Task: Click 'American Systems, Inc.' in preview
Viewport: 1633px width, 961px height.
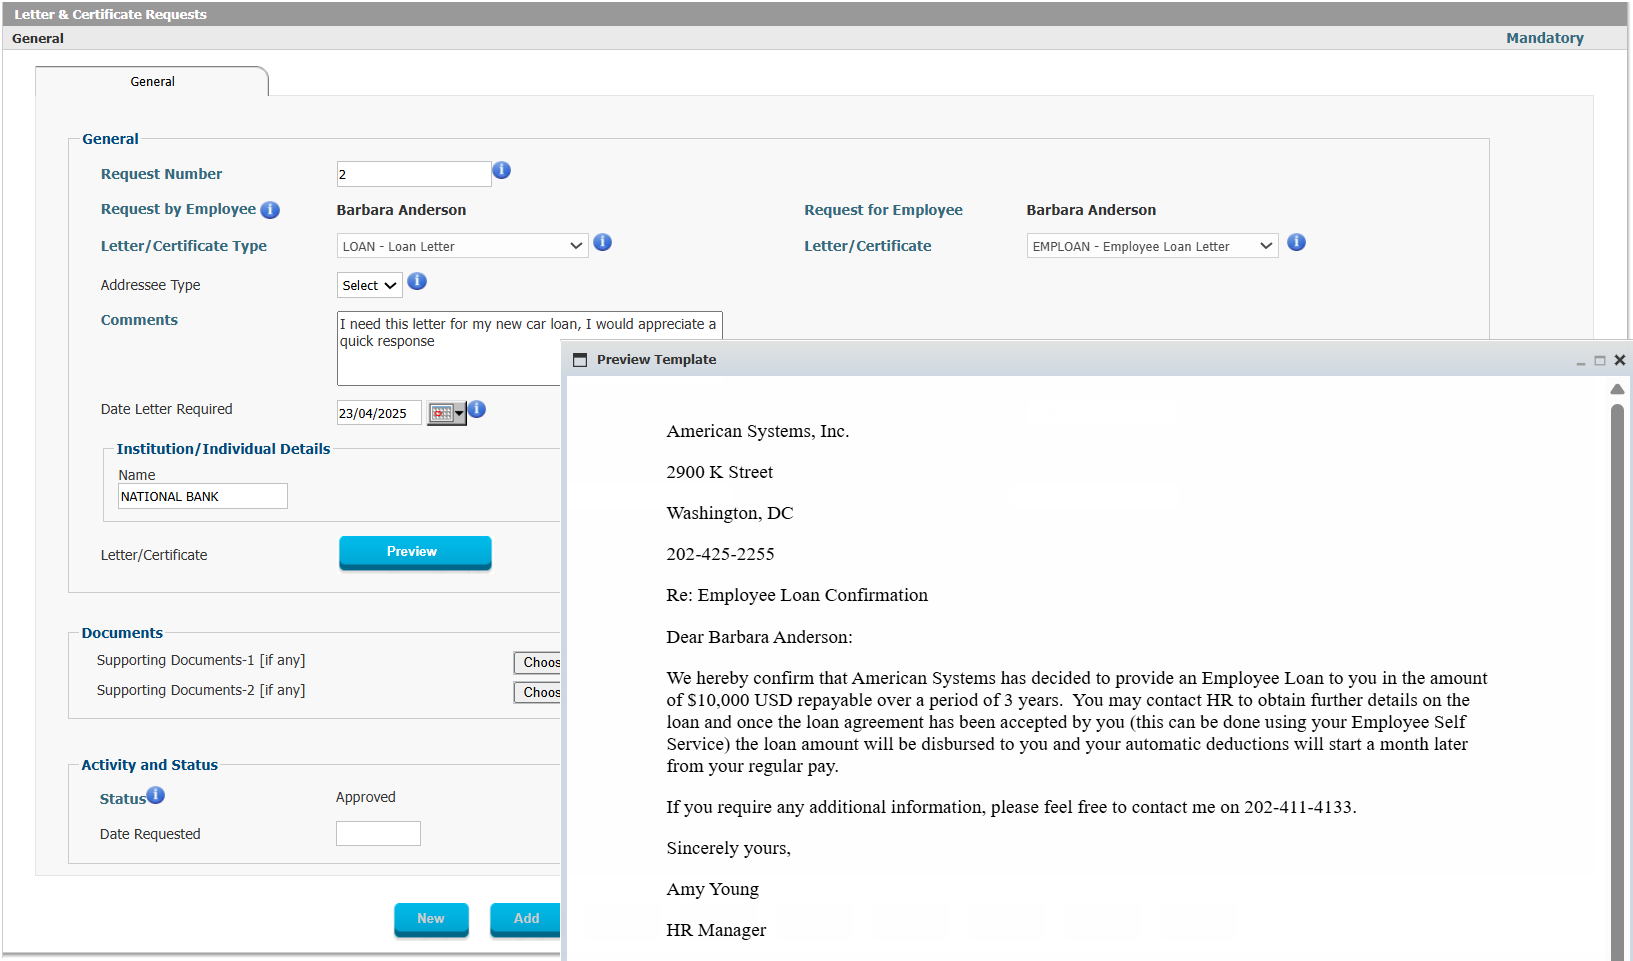Action: [x=757, y=431]
